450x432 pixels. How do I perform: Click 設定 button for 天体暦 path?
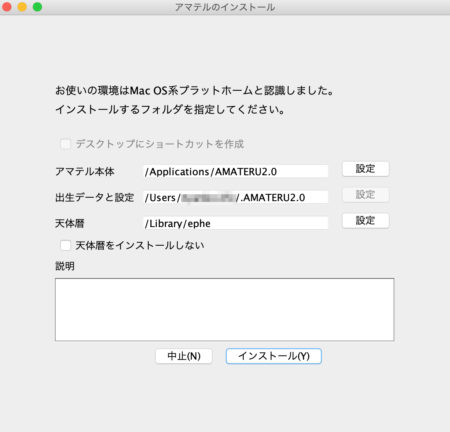366,221
